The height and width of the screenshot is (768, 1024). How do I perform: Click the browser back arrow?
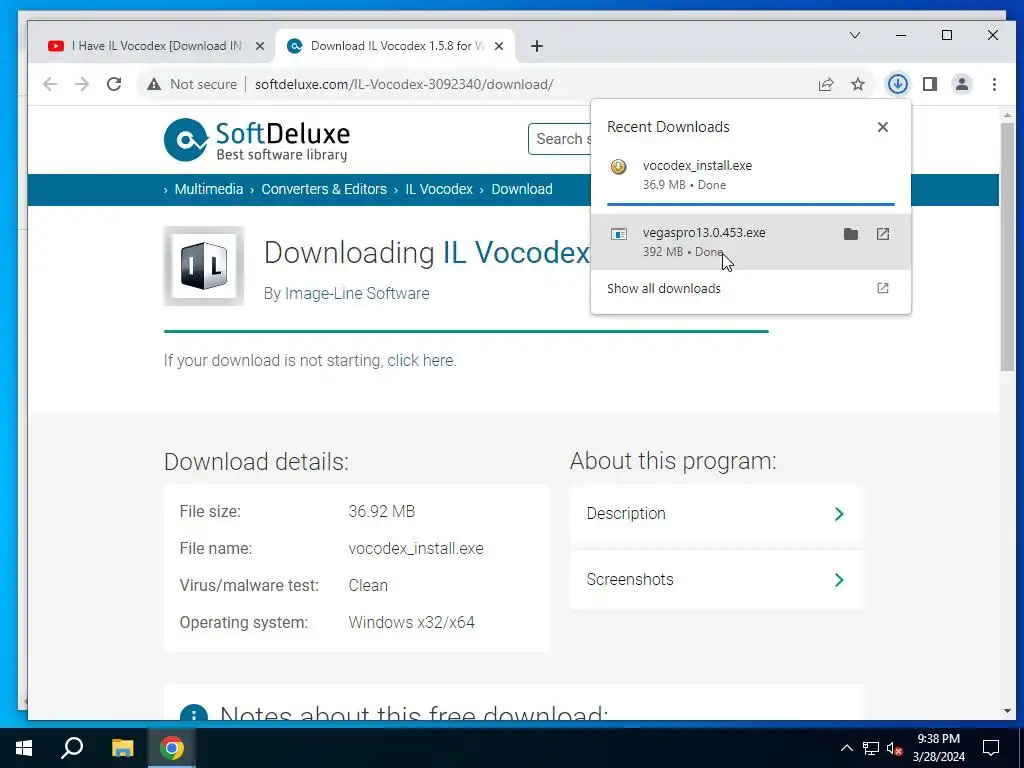50,84
